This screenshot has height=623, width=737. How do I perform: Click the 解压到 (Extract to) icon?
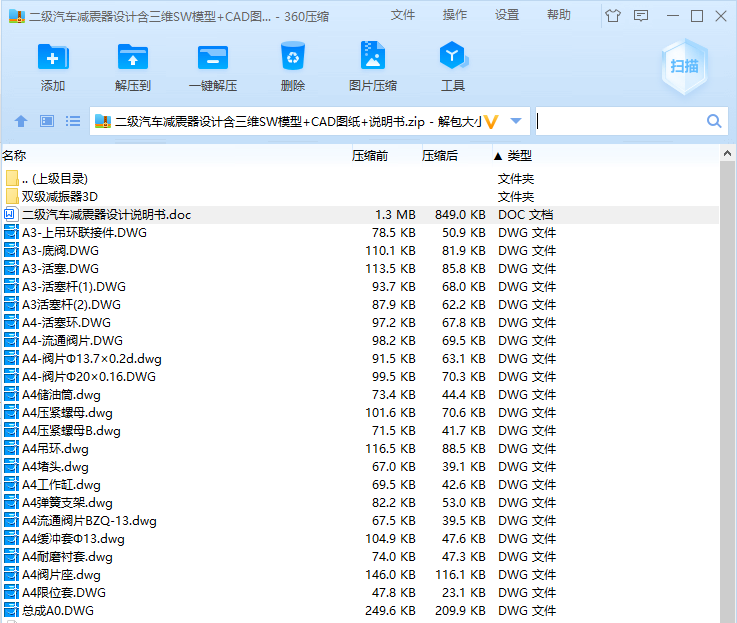click(x=133, y=57)
